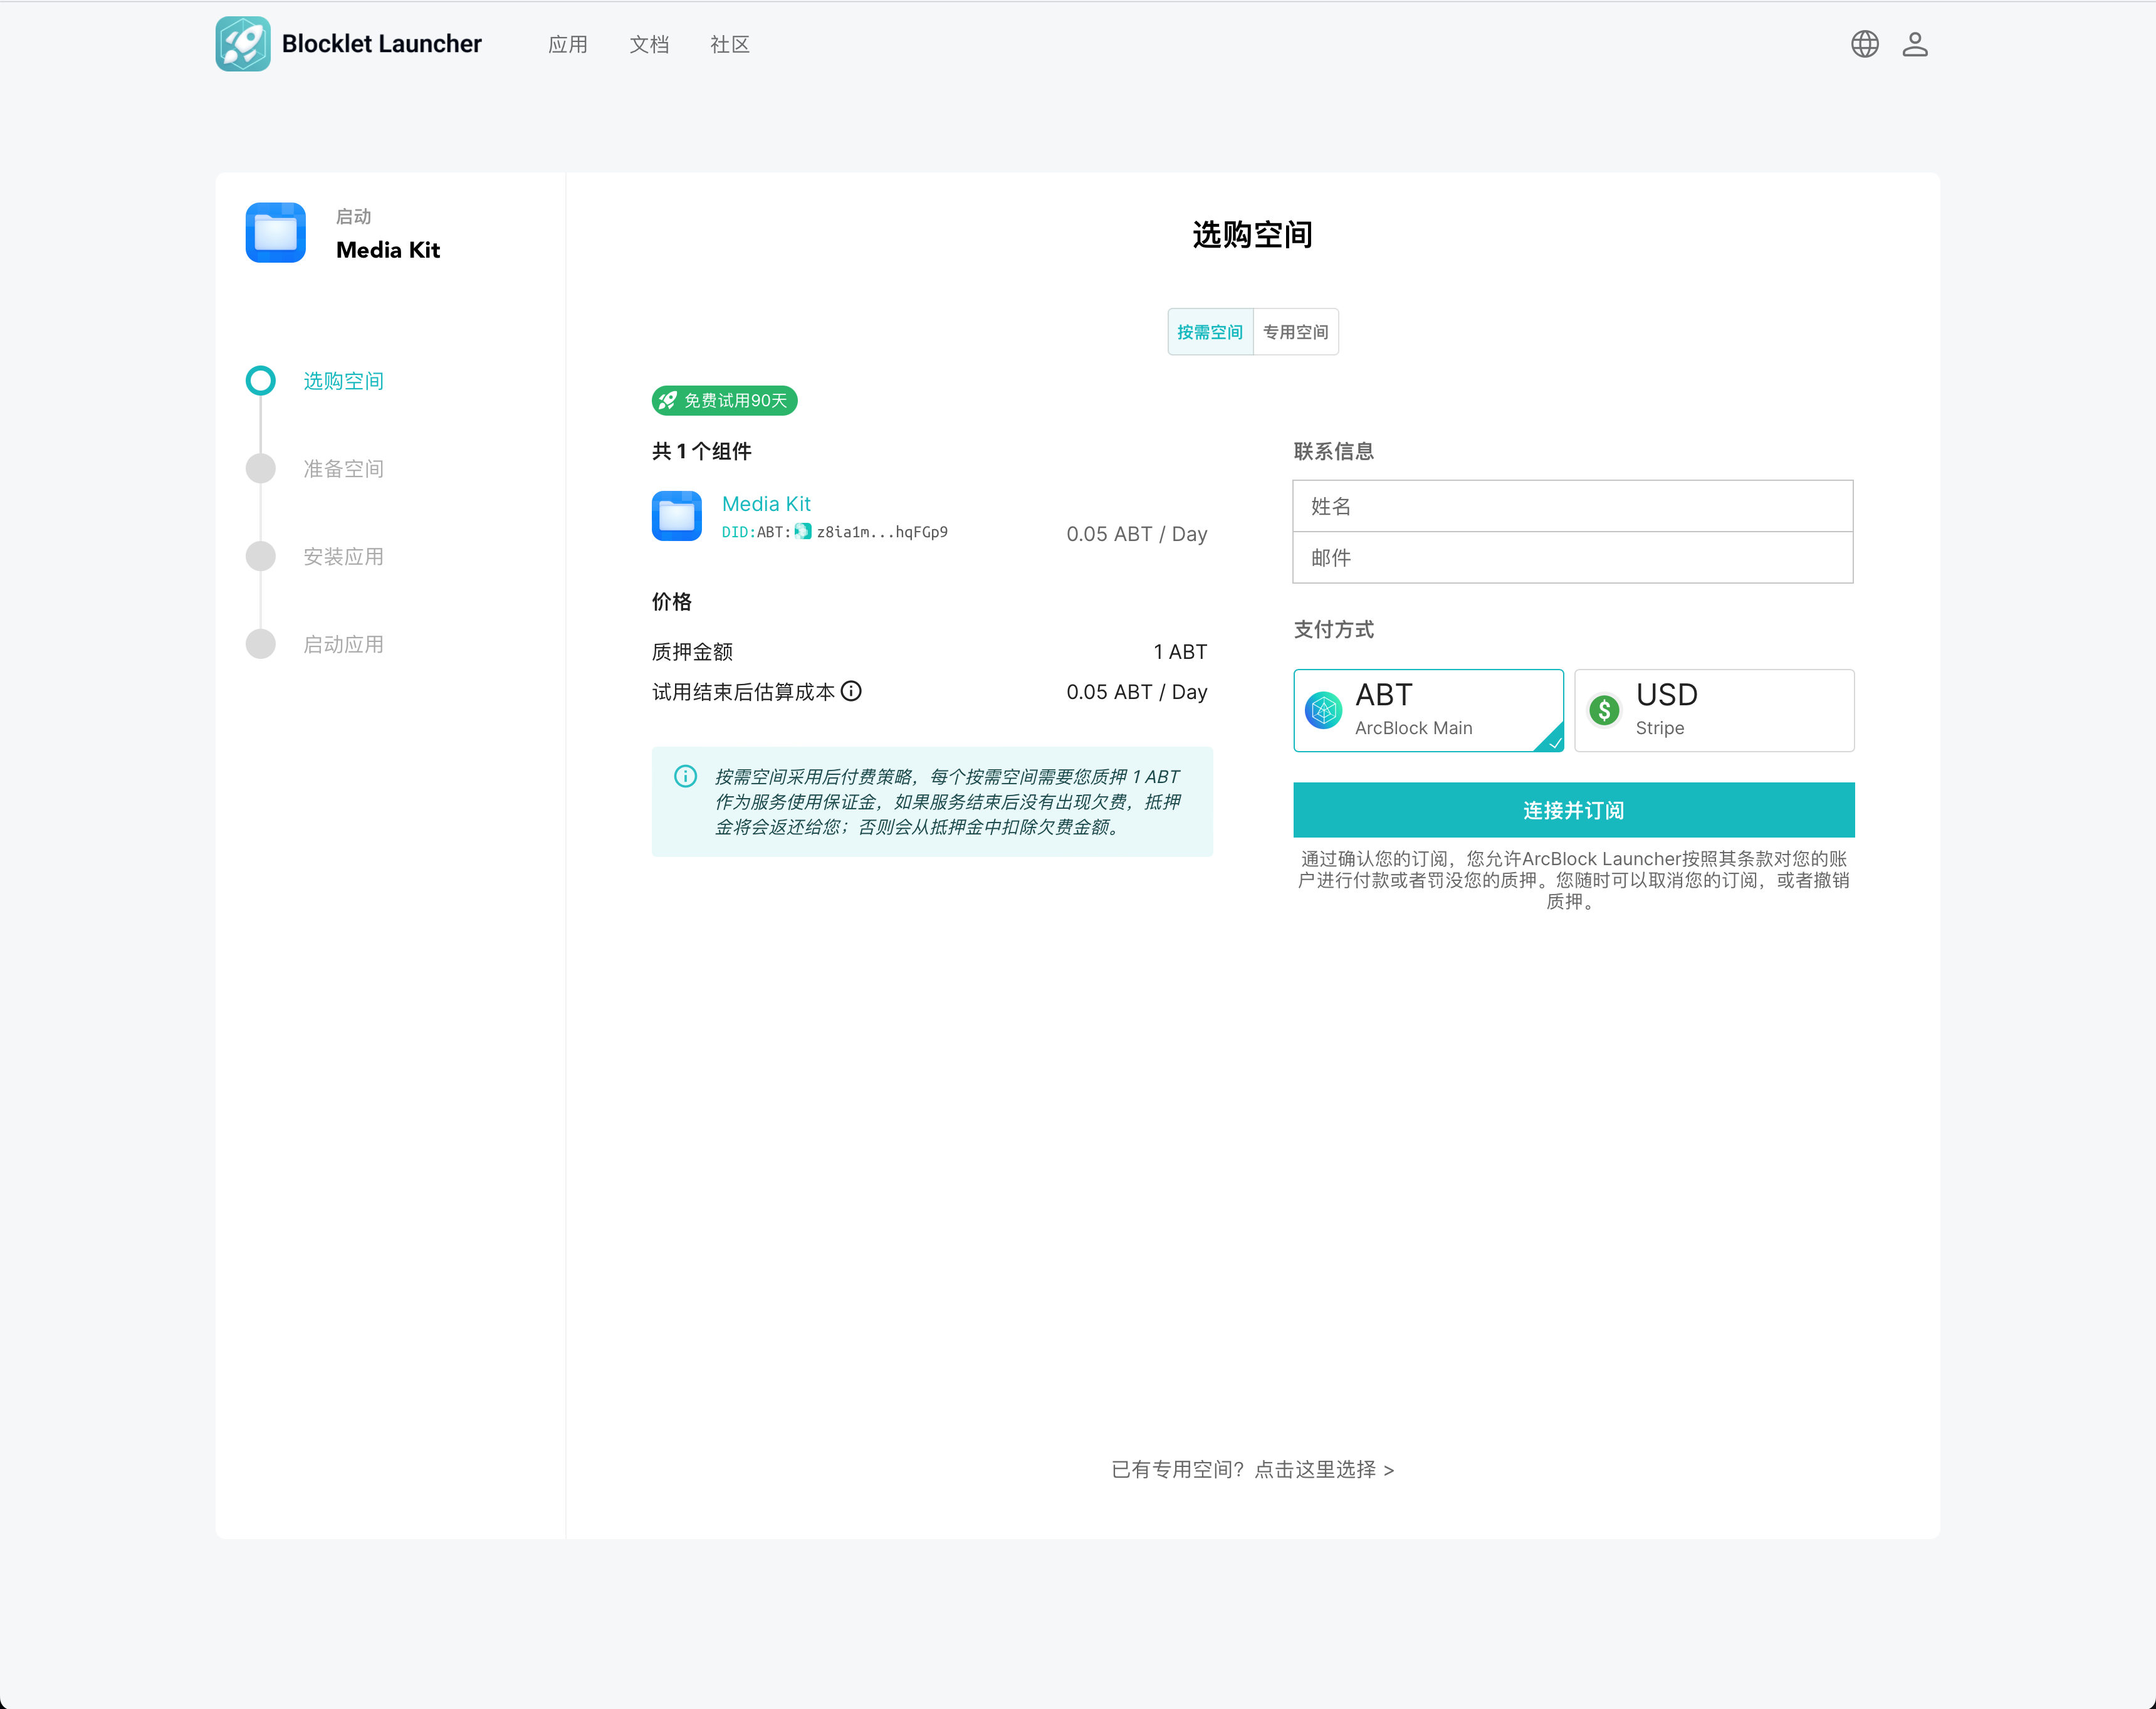This screenshot has width=2156, height=1709.
Task: Open the 应用 menu item
Action: 568,45
